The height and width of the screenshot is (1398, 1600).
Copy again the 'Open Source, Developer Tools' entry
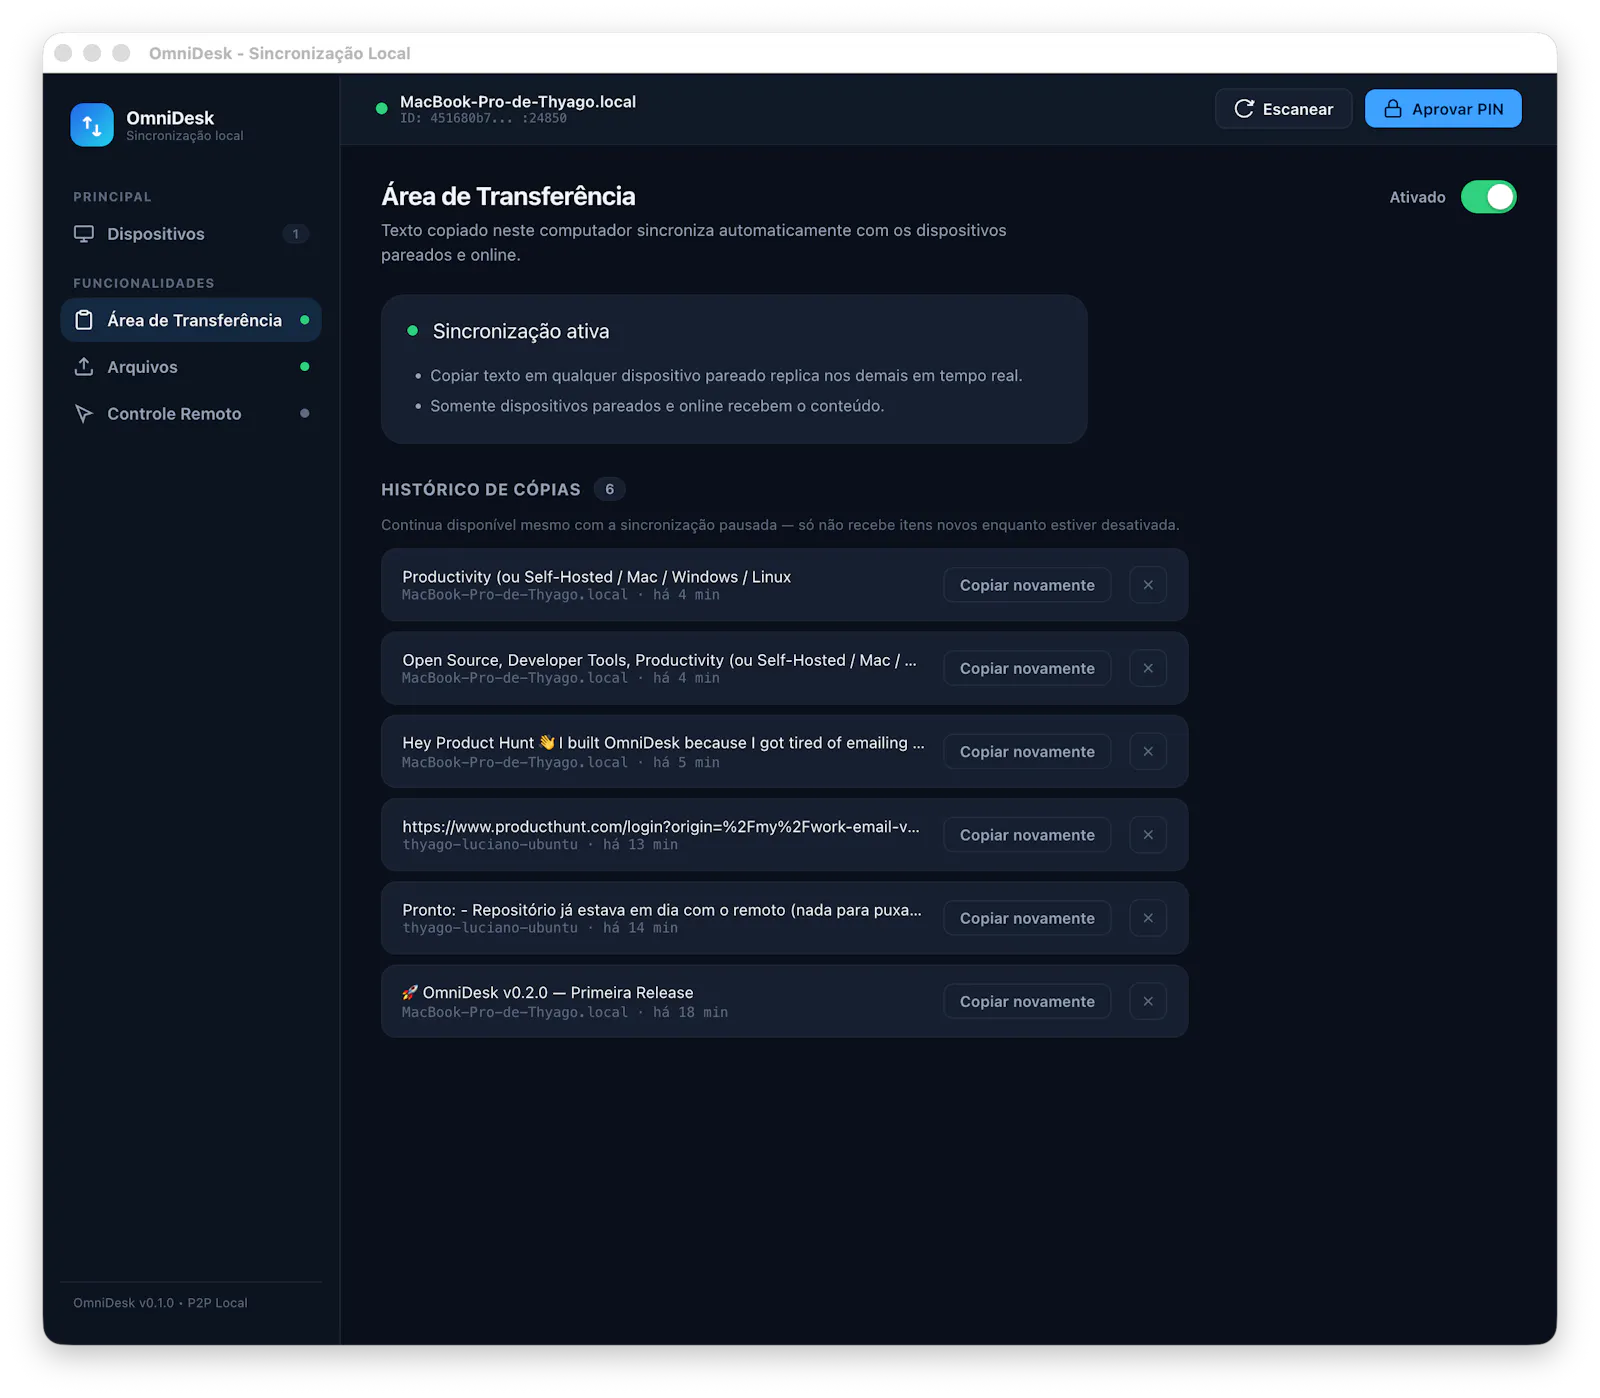(x=1027, y=668)
